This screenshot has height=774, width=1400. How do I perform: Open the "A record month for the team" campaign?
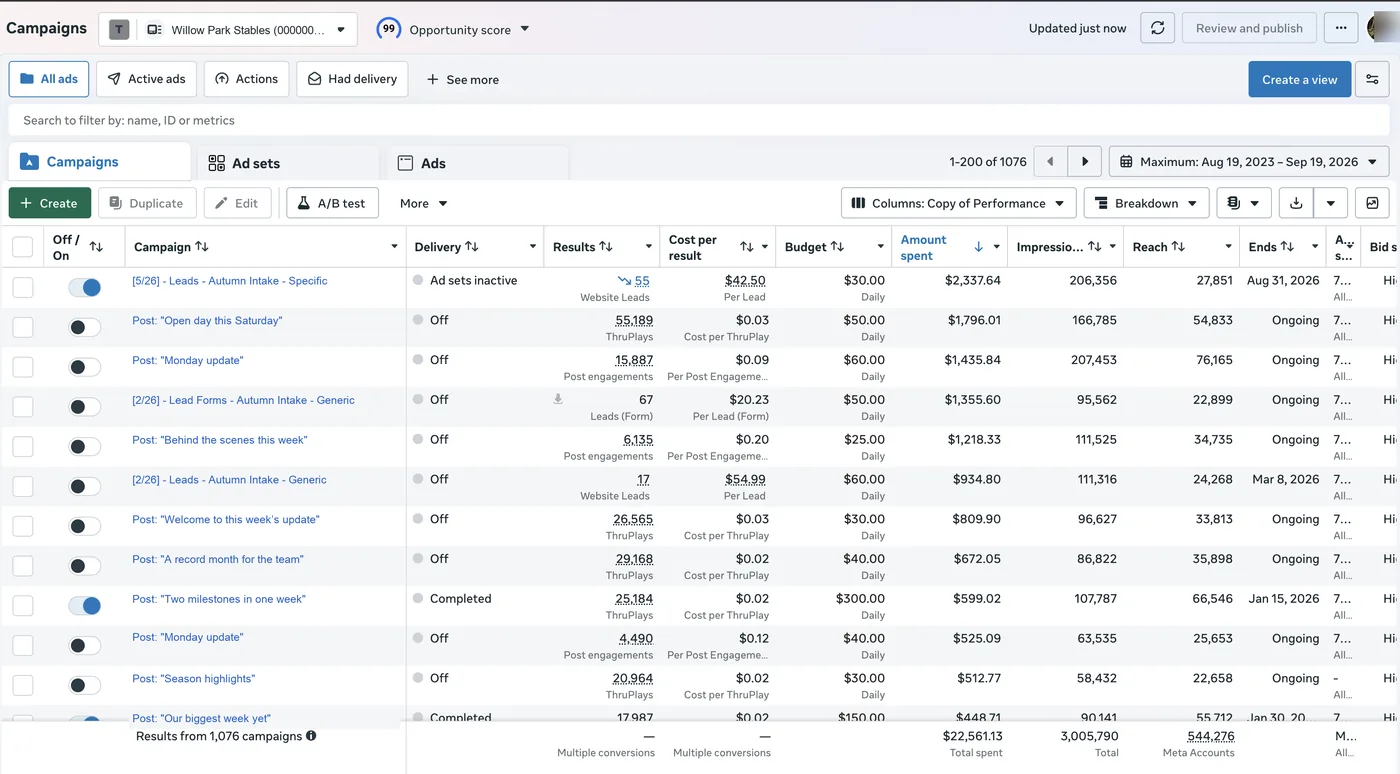[x=218, y=559]
